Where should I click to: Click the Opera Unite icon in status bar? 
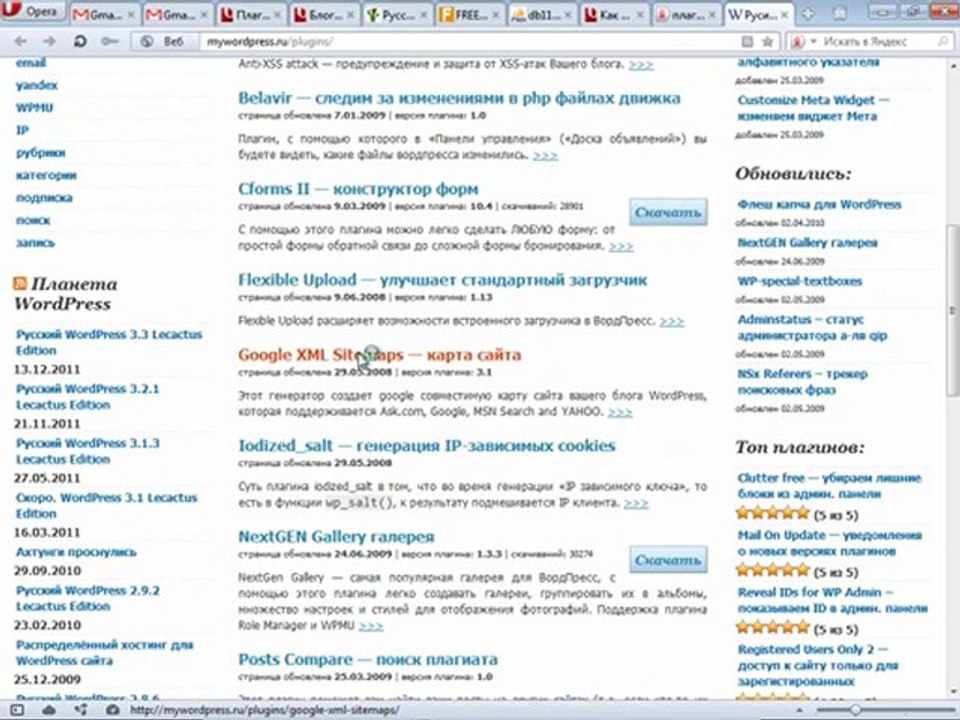click(81, 710)
